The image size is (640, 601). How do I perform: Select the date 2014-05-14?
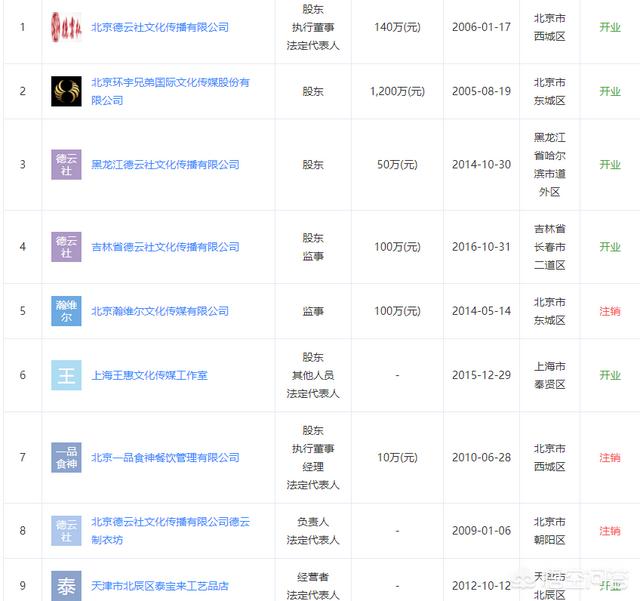481,311
